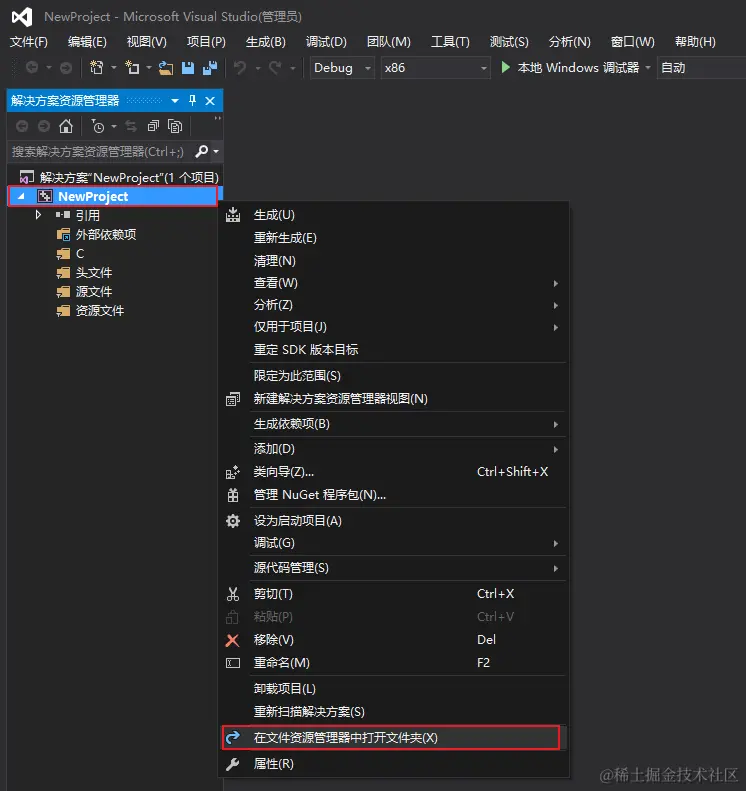Click the scissors icon for 剪切

[x=233, y=594]
